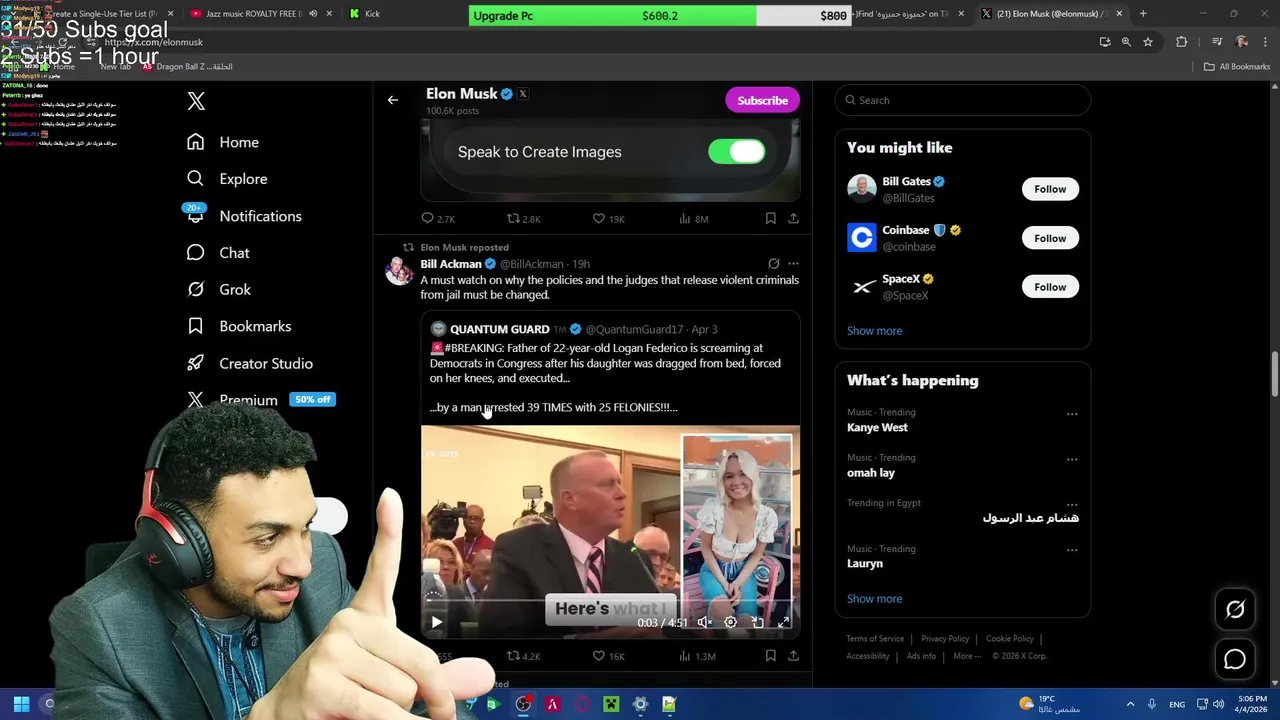
Task: Switch to the Kick browser tab
Action: pyautogui.click(x=373, y=14)
